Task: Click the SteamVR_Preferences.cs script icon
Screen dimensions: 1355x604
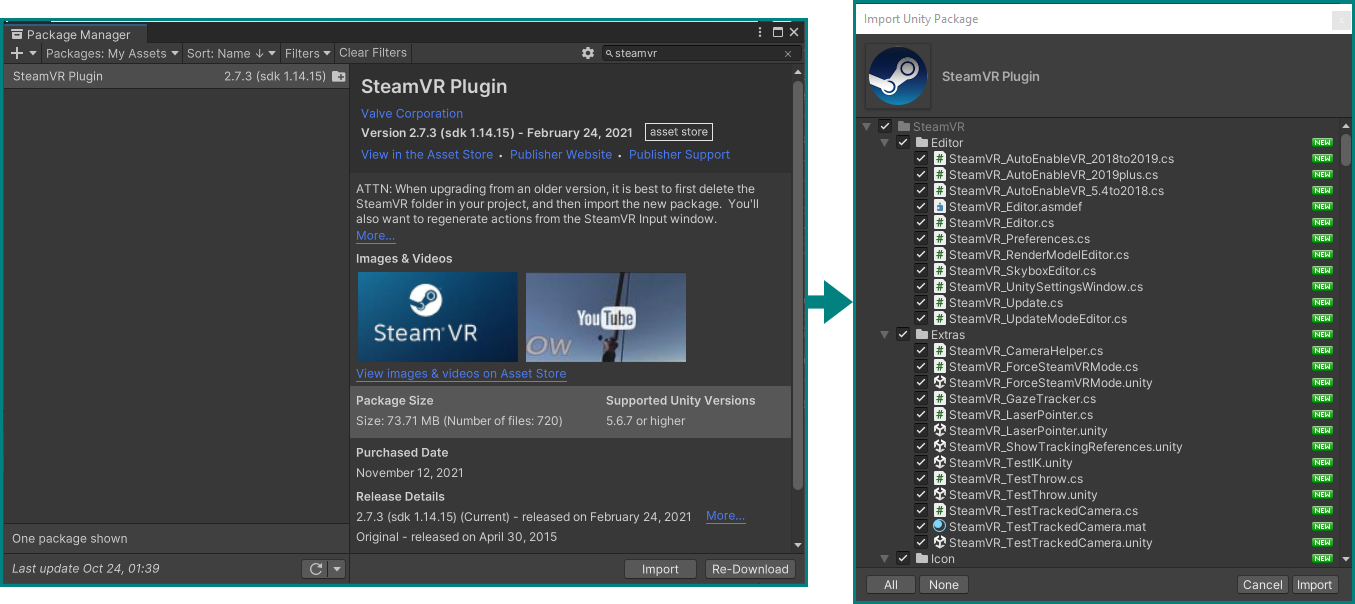Action: pos(940,239)
